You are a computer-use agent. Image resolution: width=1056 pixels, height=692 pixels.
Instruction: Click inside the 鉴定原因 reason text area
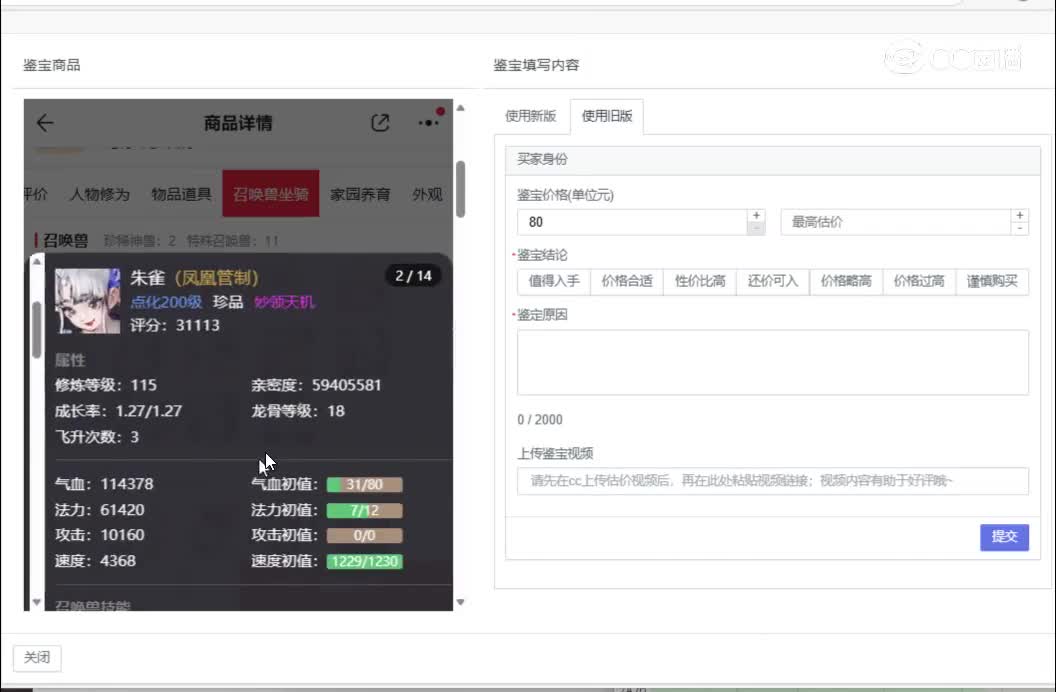pyautogui.click(x=772, y=360)
